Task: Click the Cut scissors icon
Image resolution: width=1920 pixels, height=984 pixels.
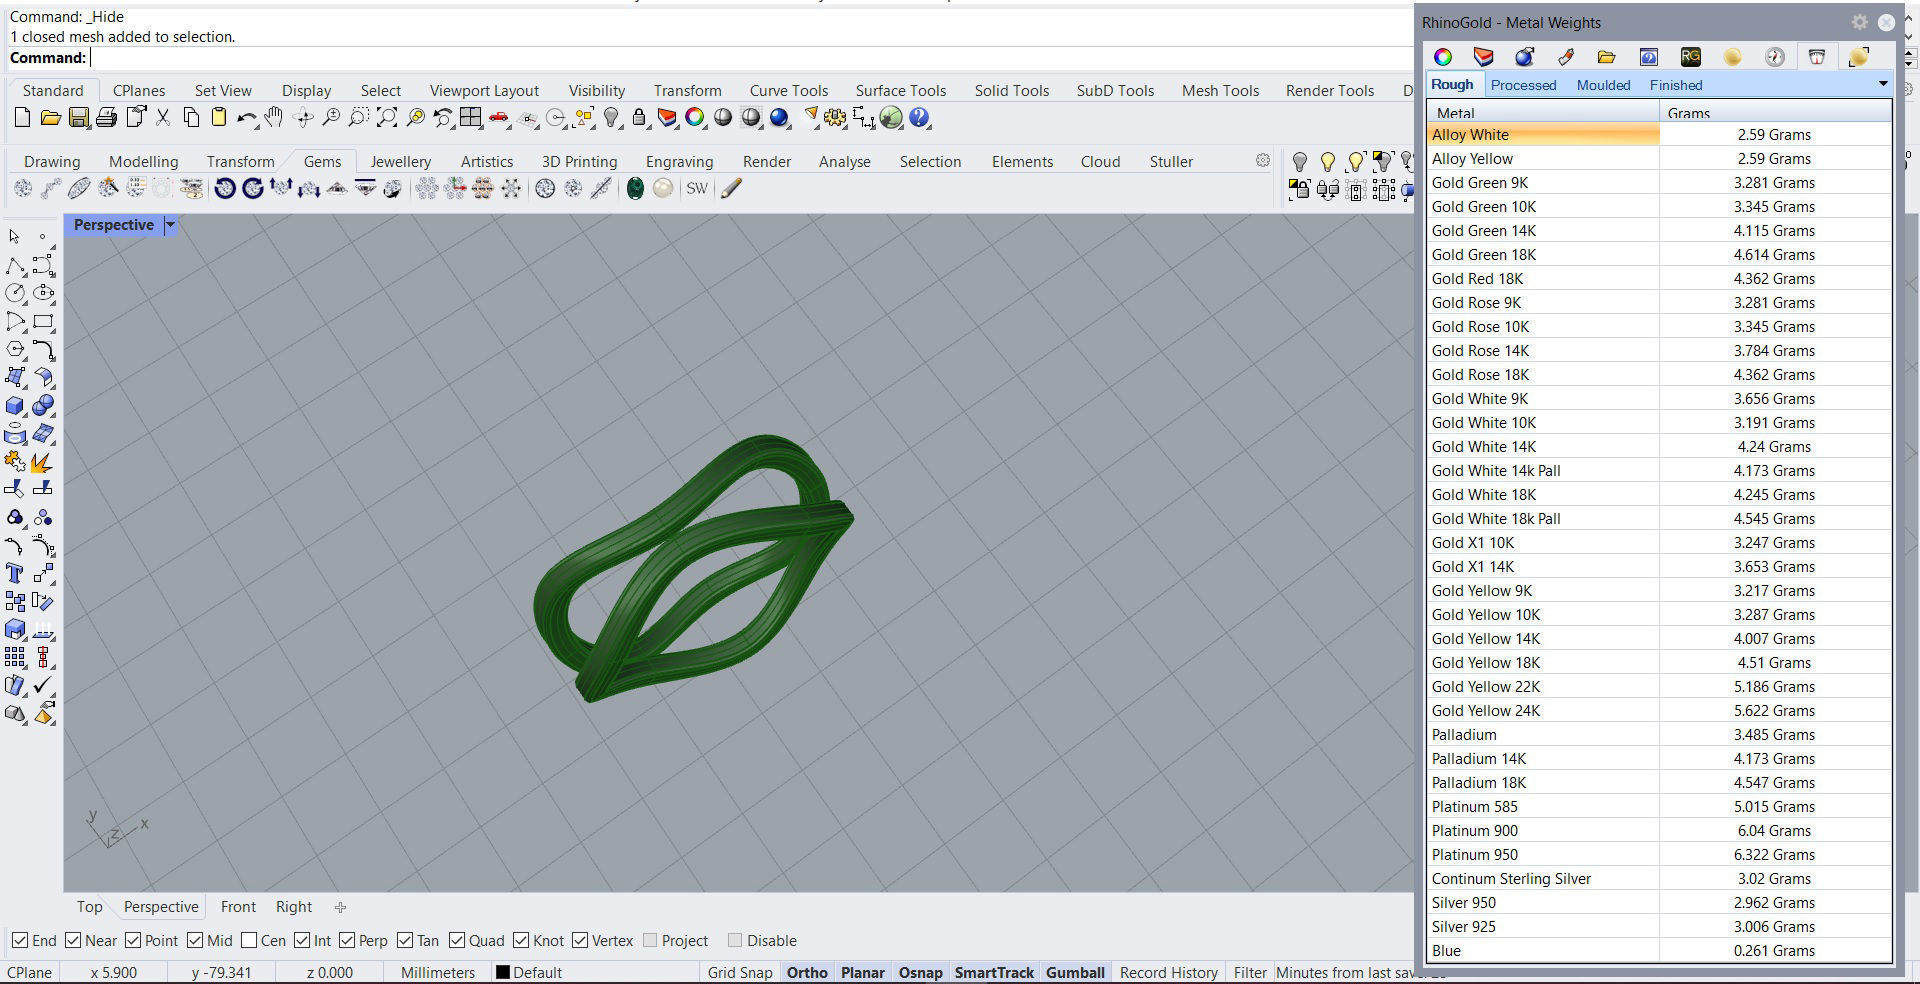Action: tap(163, 118)
